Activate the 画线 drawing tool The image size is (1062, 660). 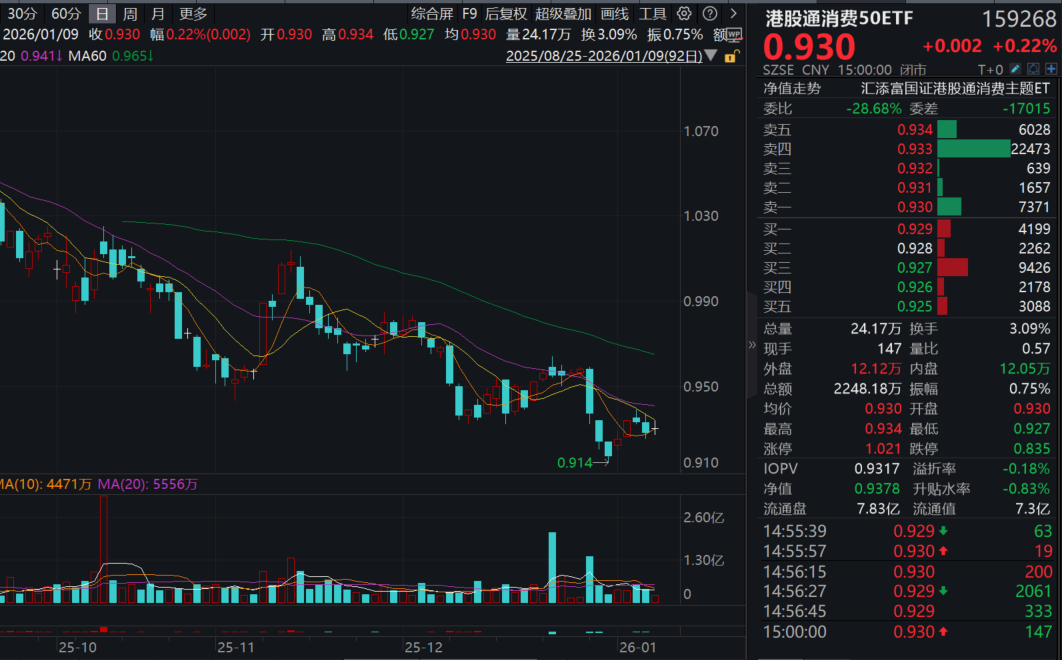pos(614,14)
